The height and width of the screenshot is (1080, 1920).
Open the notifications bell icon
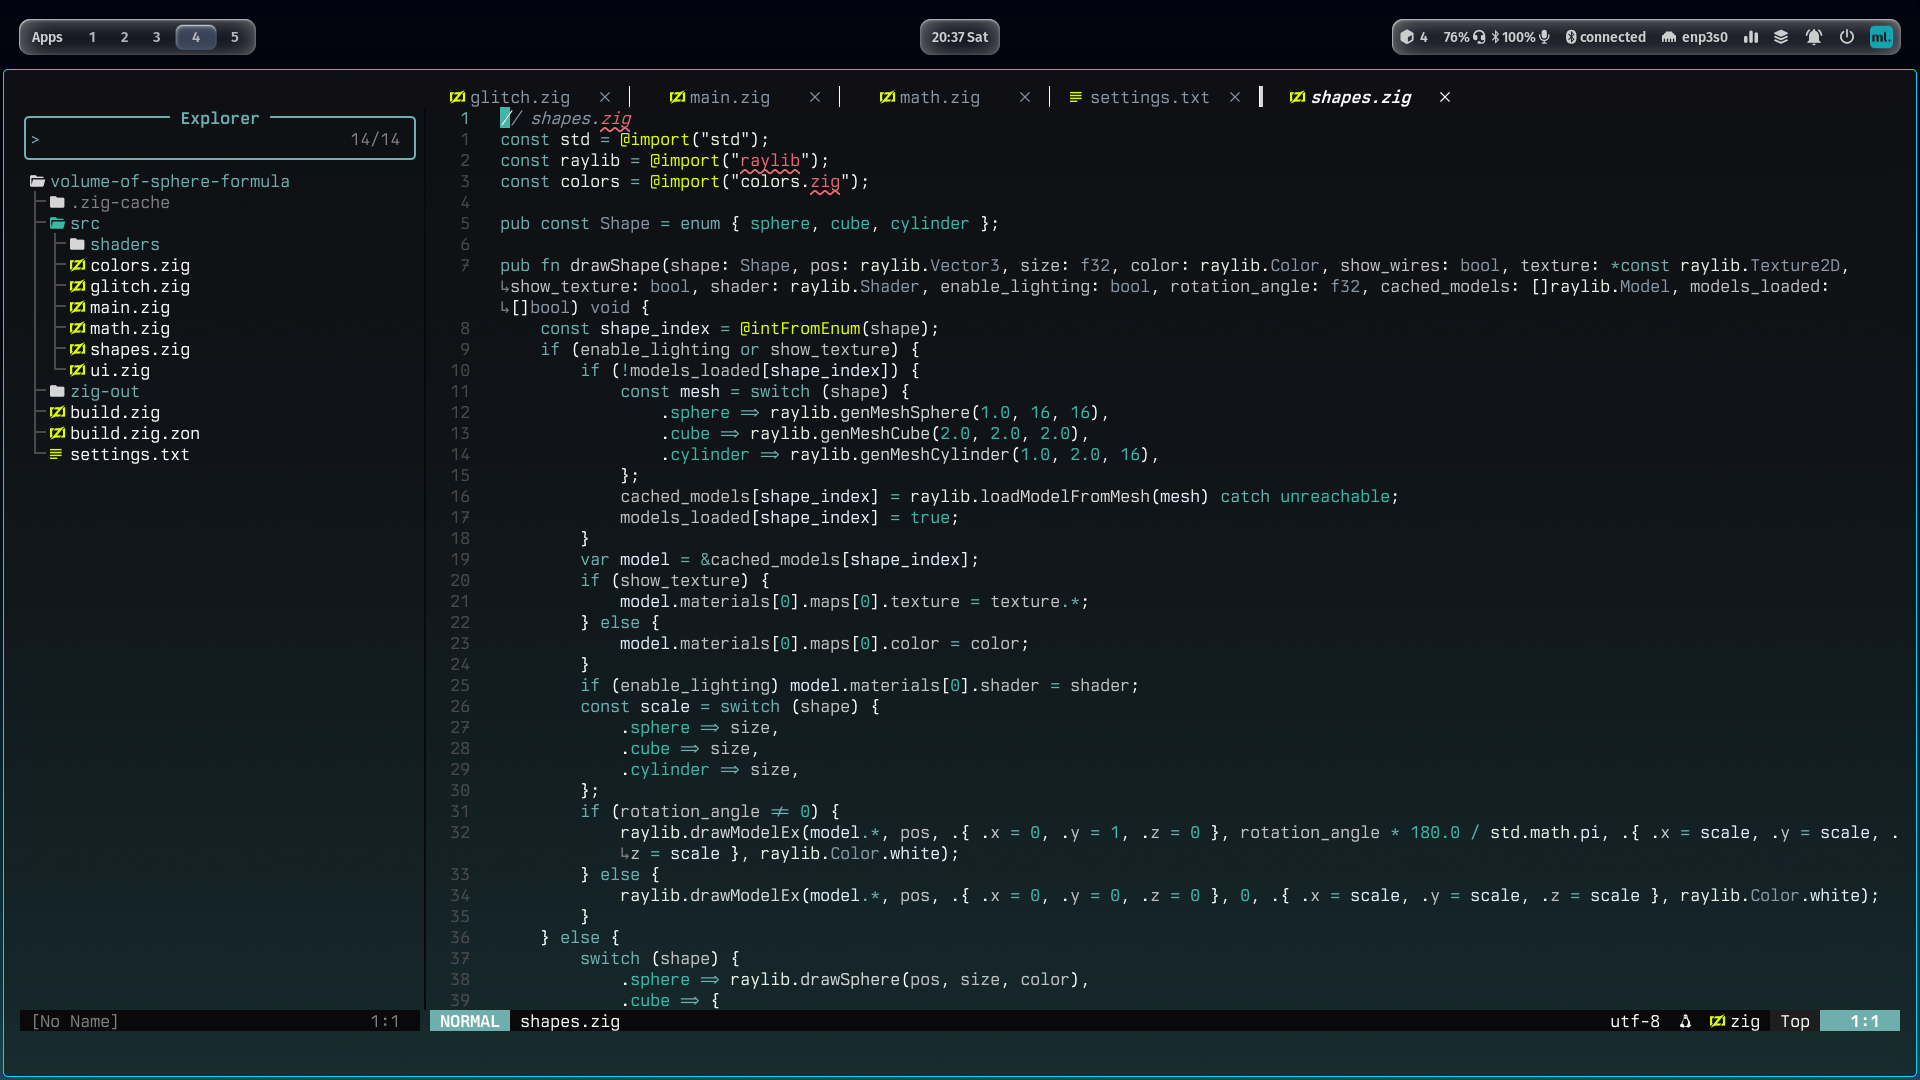(1813, 37)
